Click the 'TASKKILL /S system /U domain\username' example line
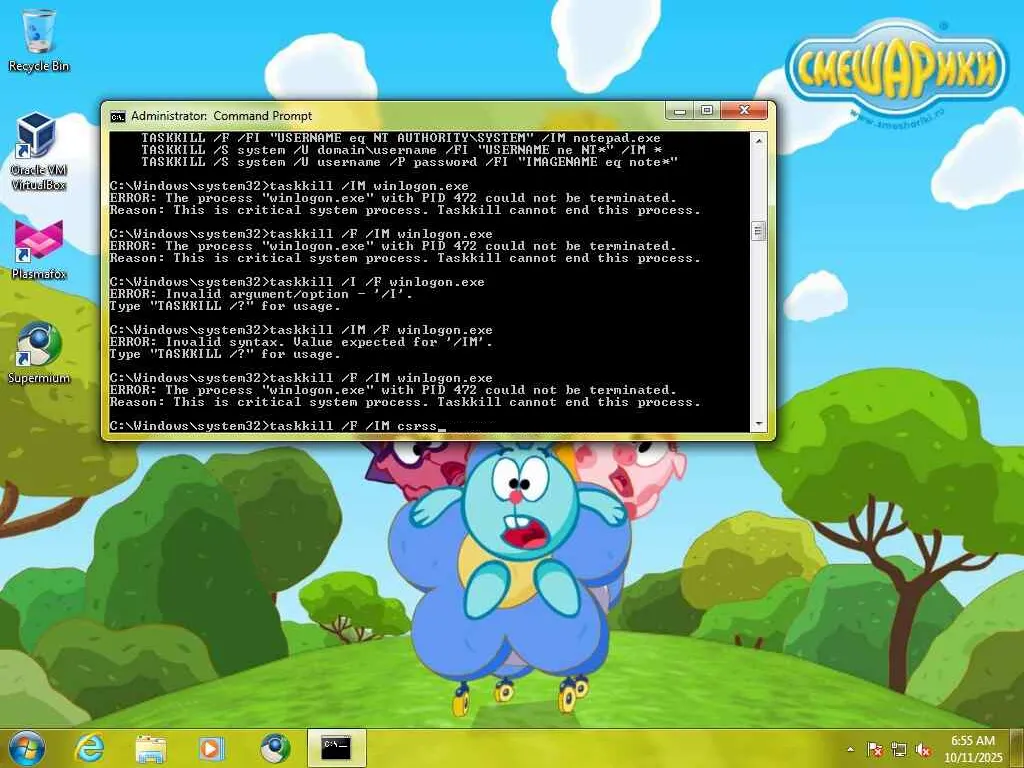The width and height of the screenshot is (1024, 768). click(402, 150)
